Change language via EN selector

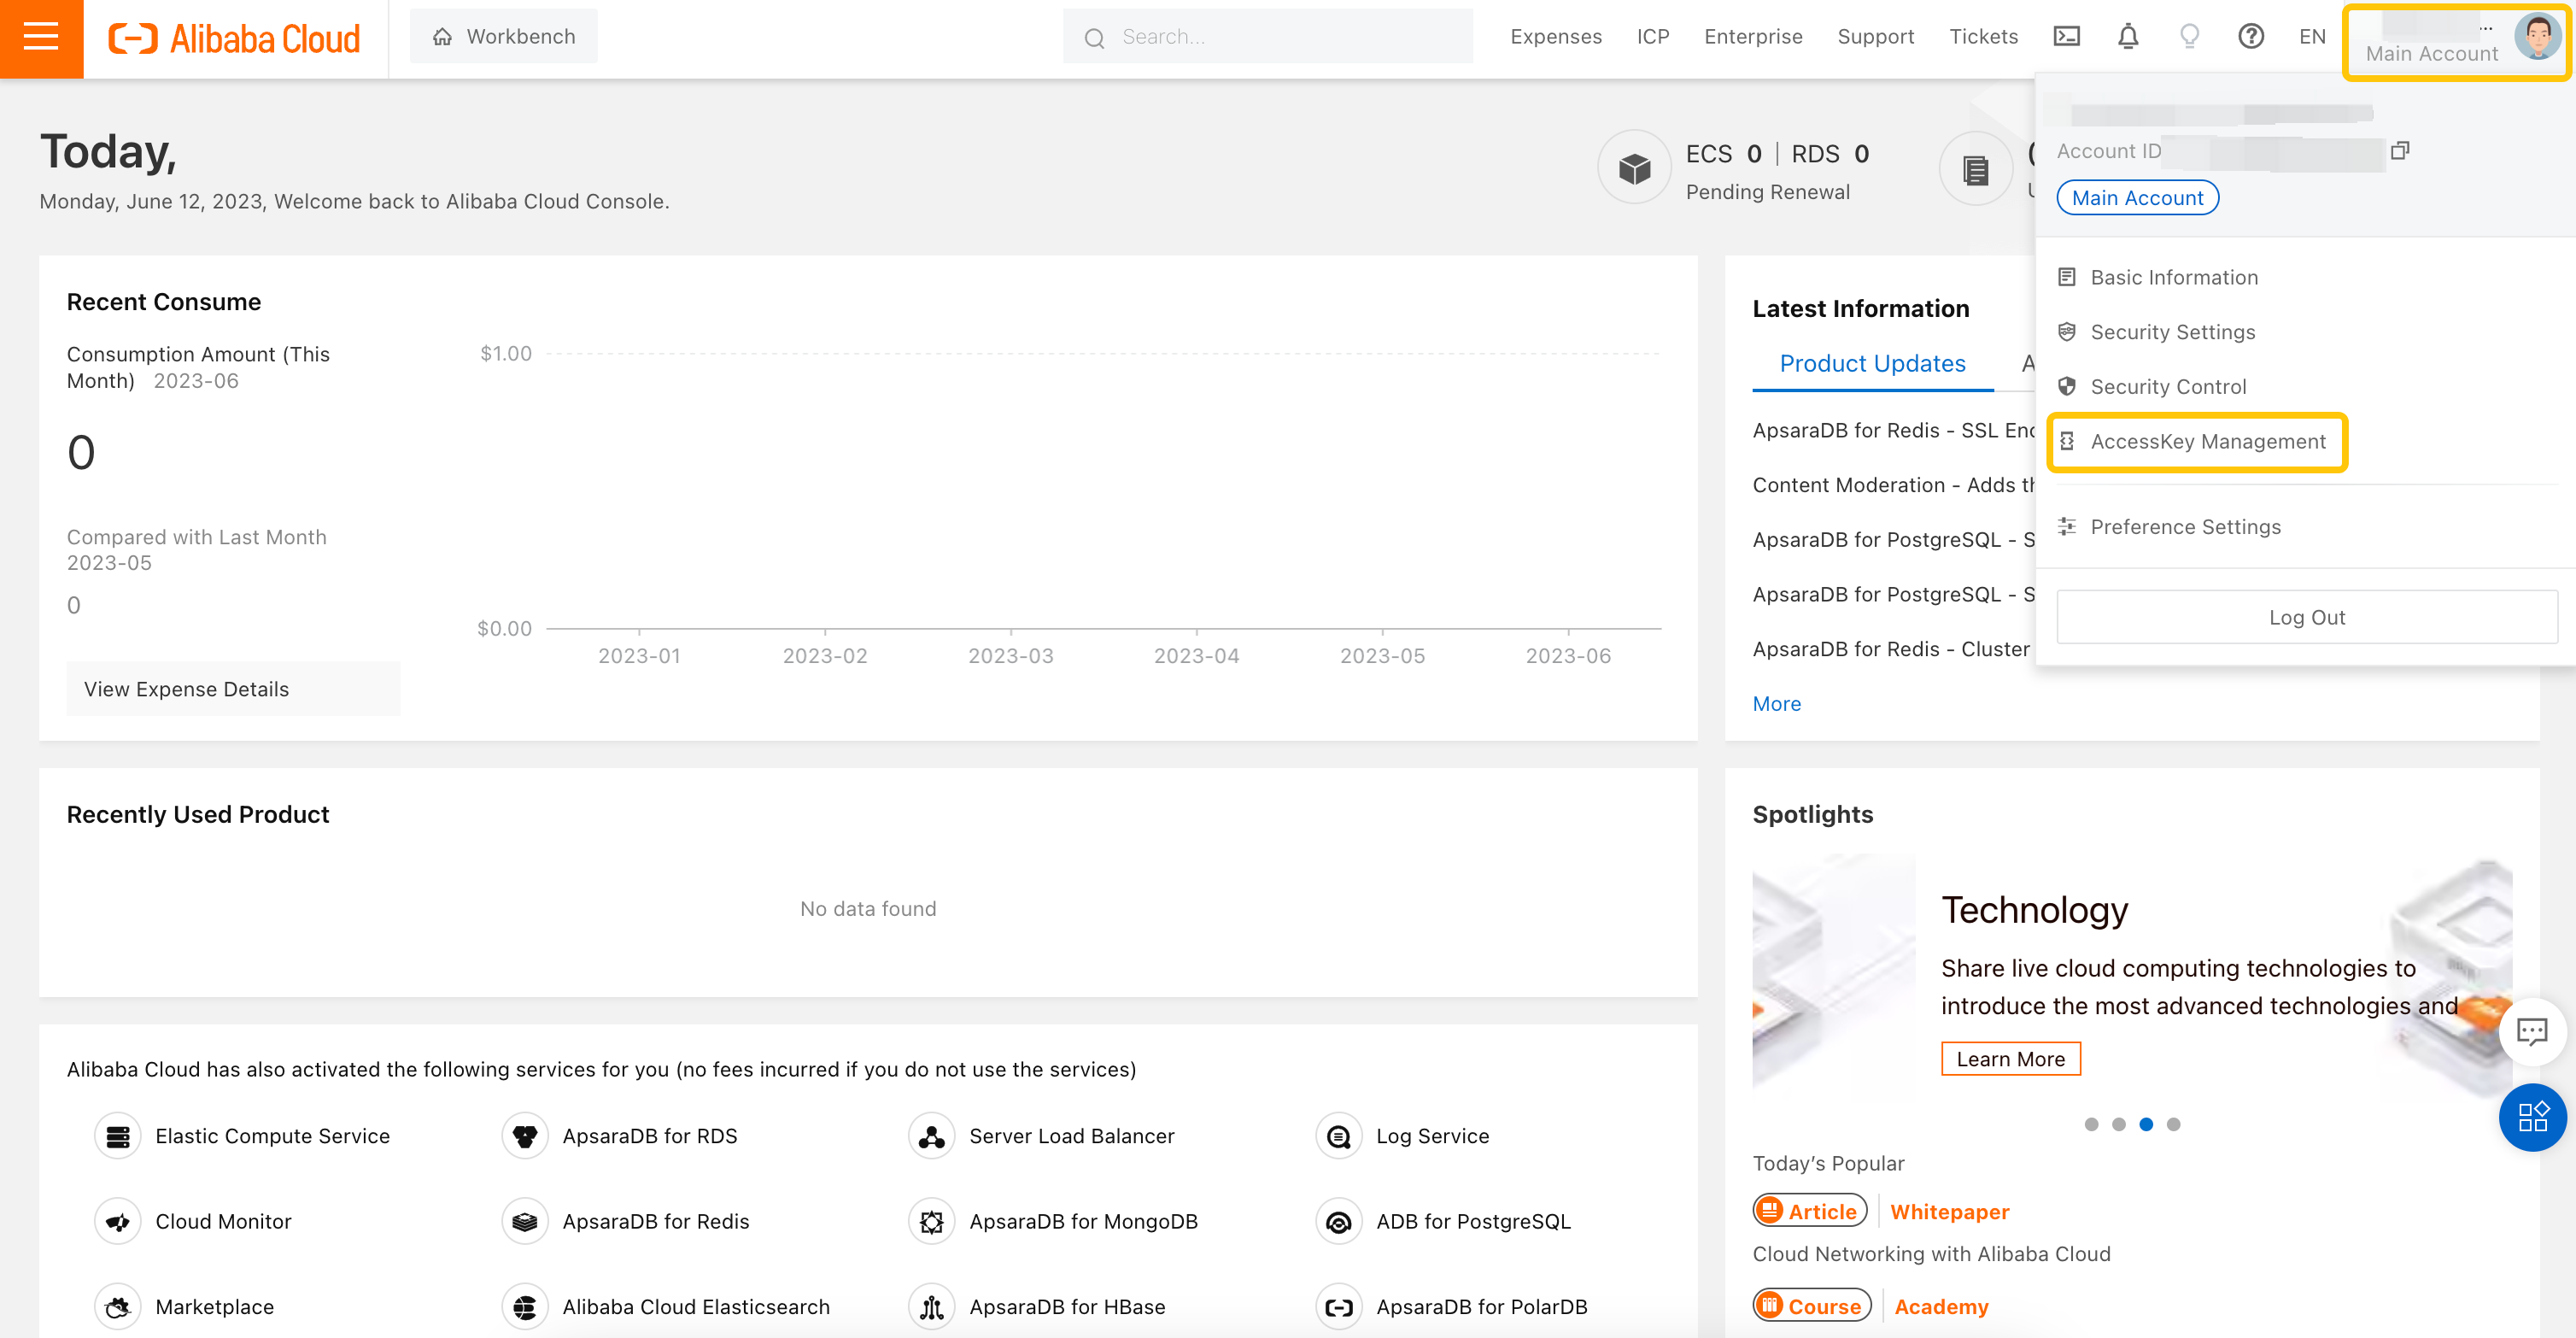[x=2312, y=37]
